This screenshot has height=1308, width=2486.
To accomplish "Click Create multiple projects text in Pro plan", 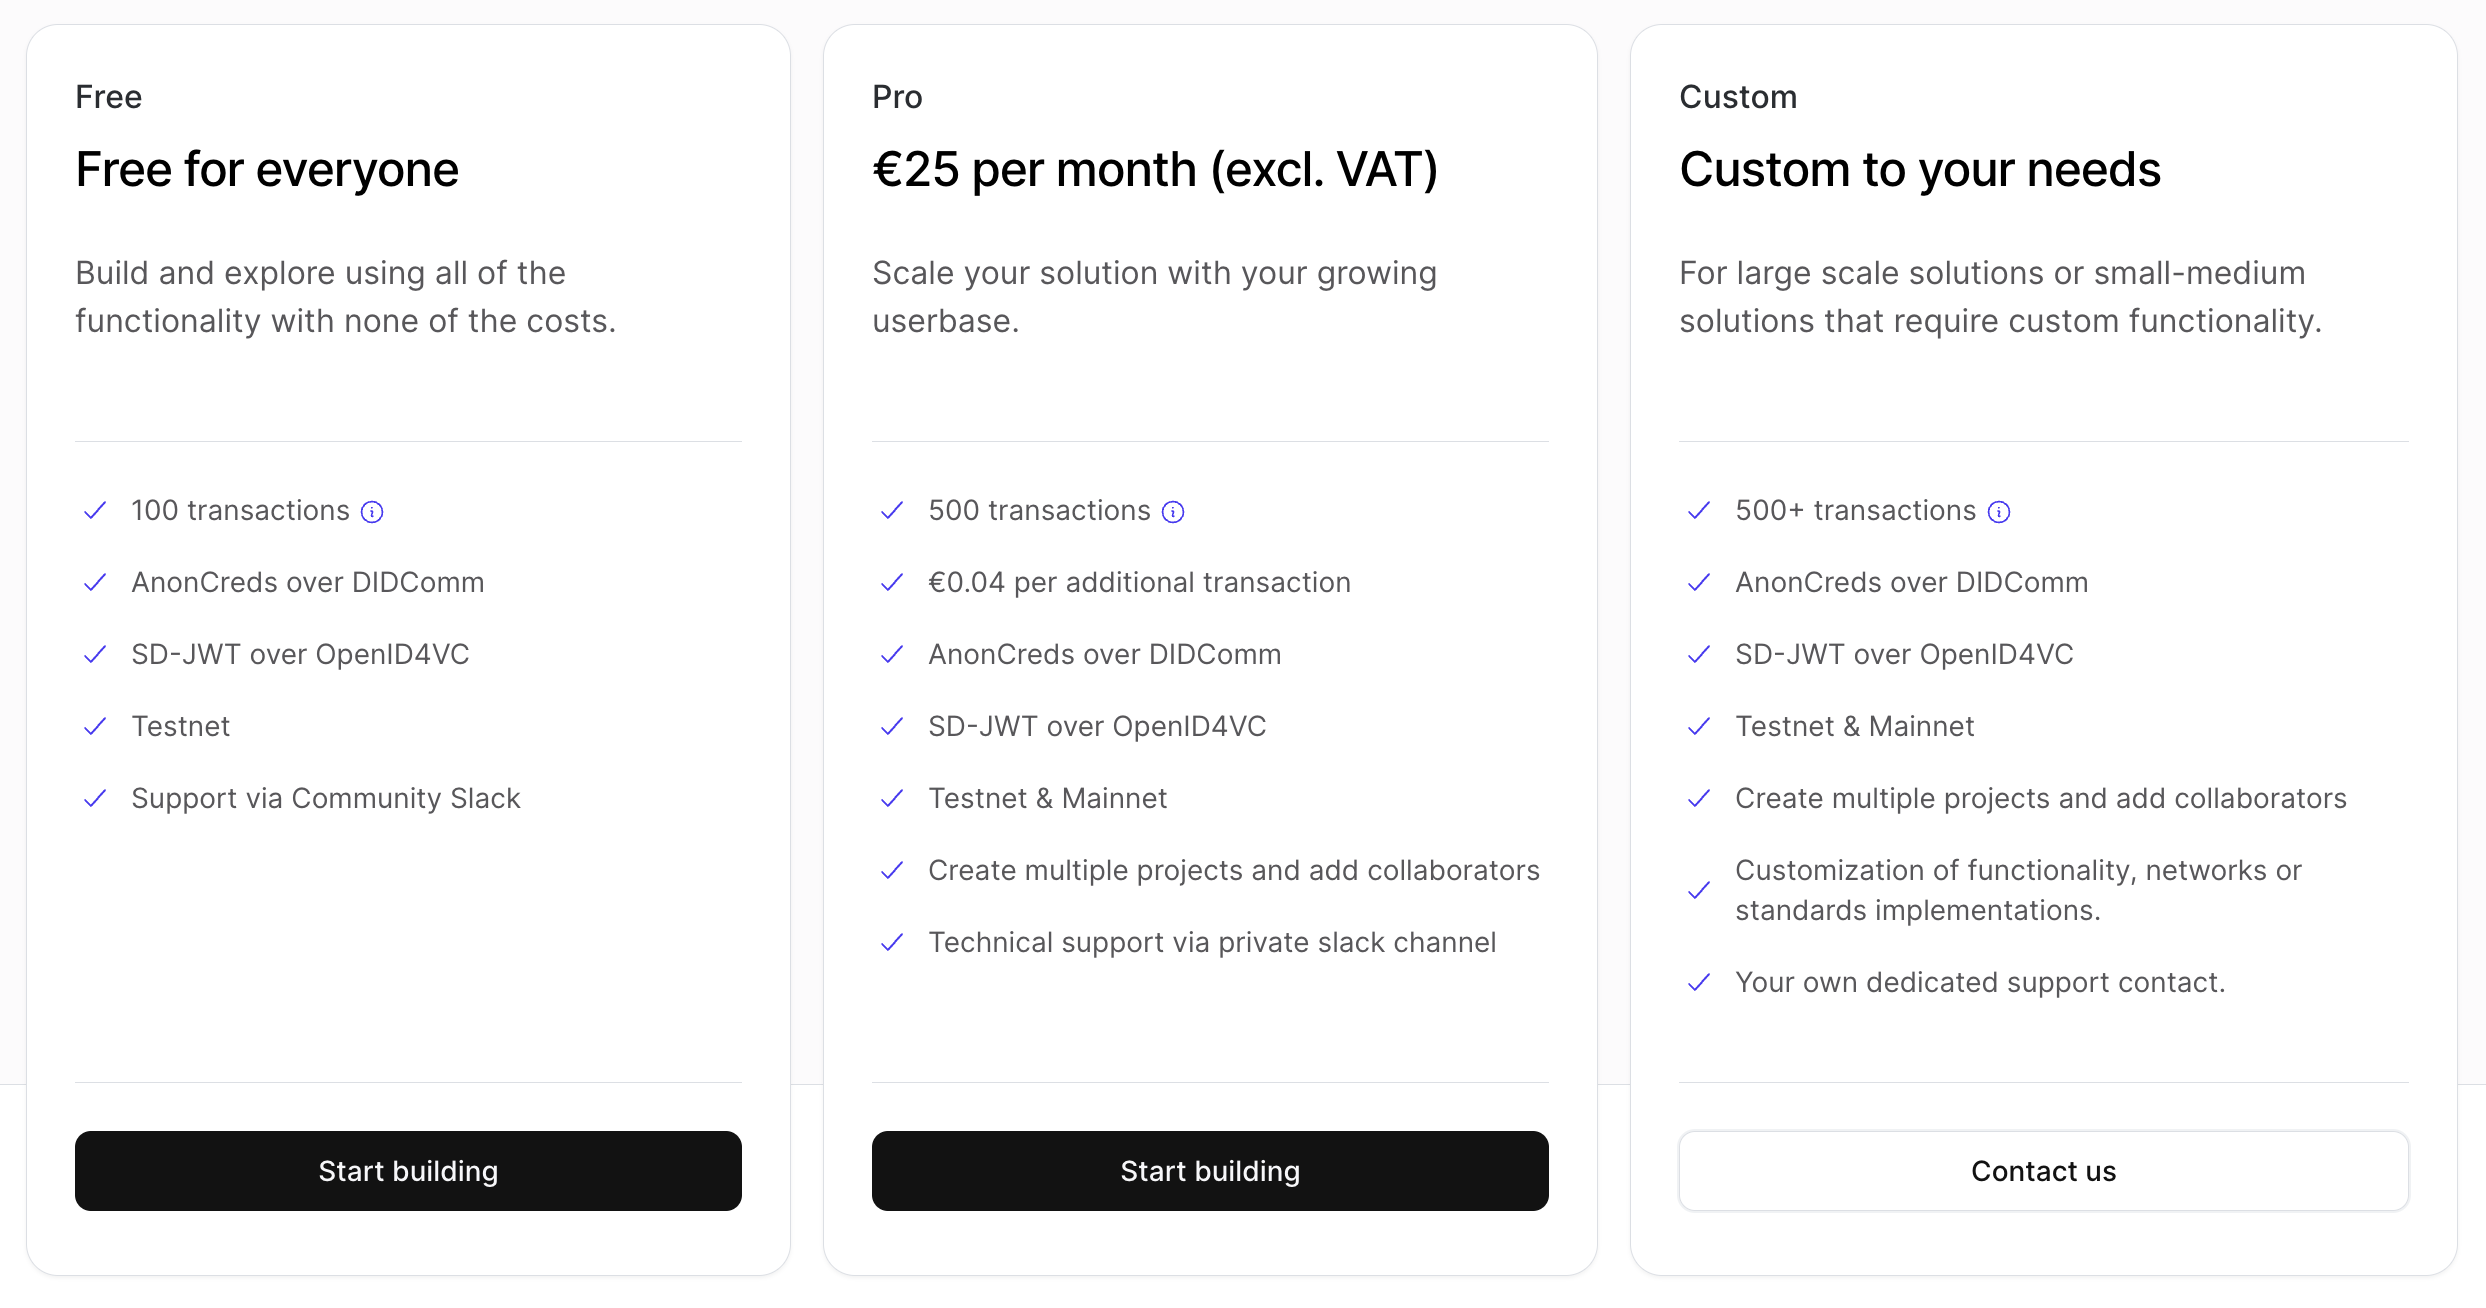I will tap(1234, 870).
